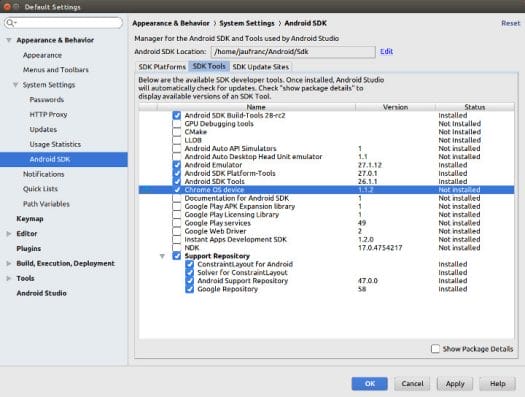This screenshot has width=525, height=397.
Task: Expand Build, Execution, Deployment section
Action: tap(9, 263)
